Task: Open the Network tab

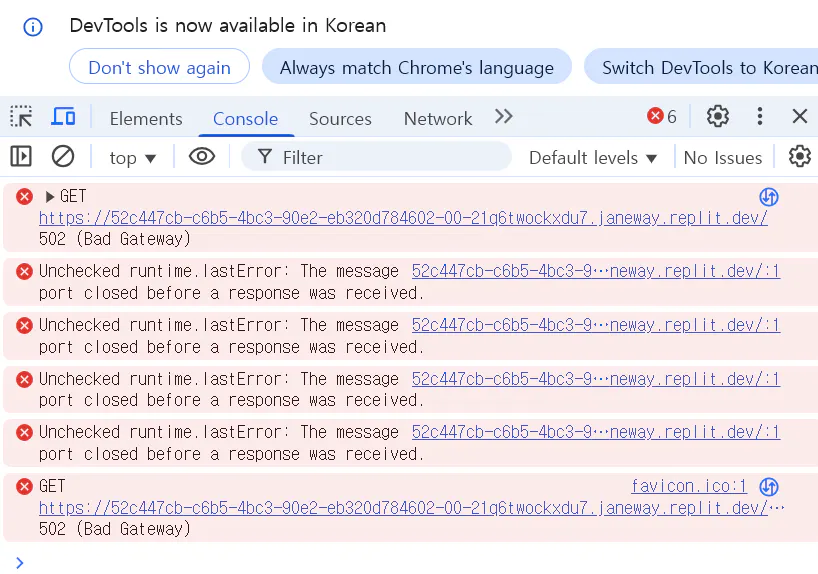Action: (x=438, y=118)
